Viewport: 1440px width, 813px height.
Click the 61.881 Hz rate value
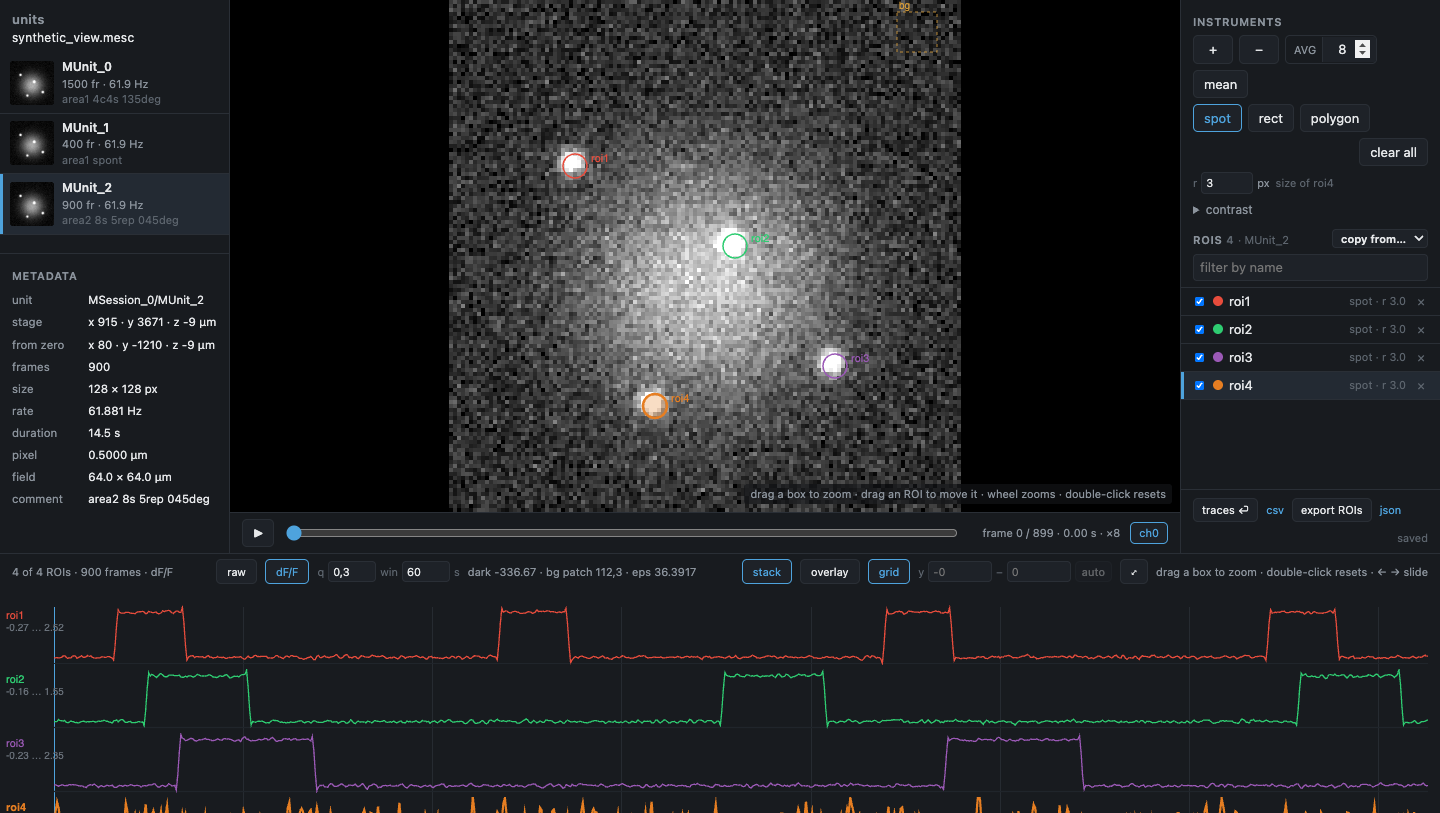pyautogui.click(x=116, y=411)
